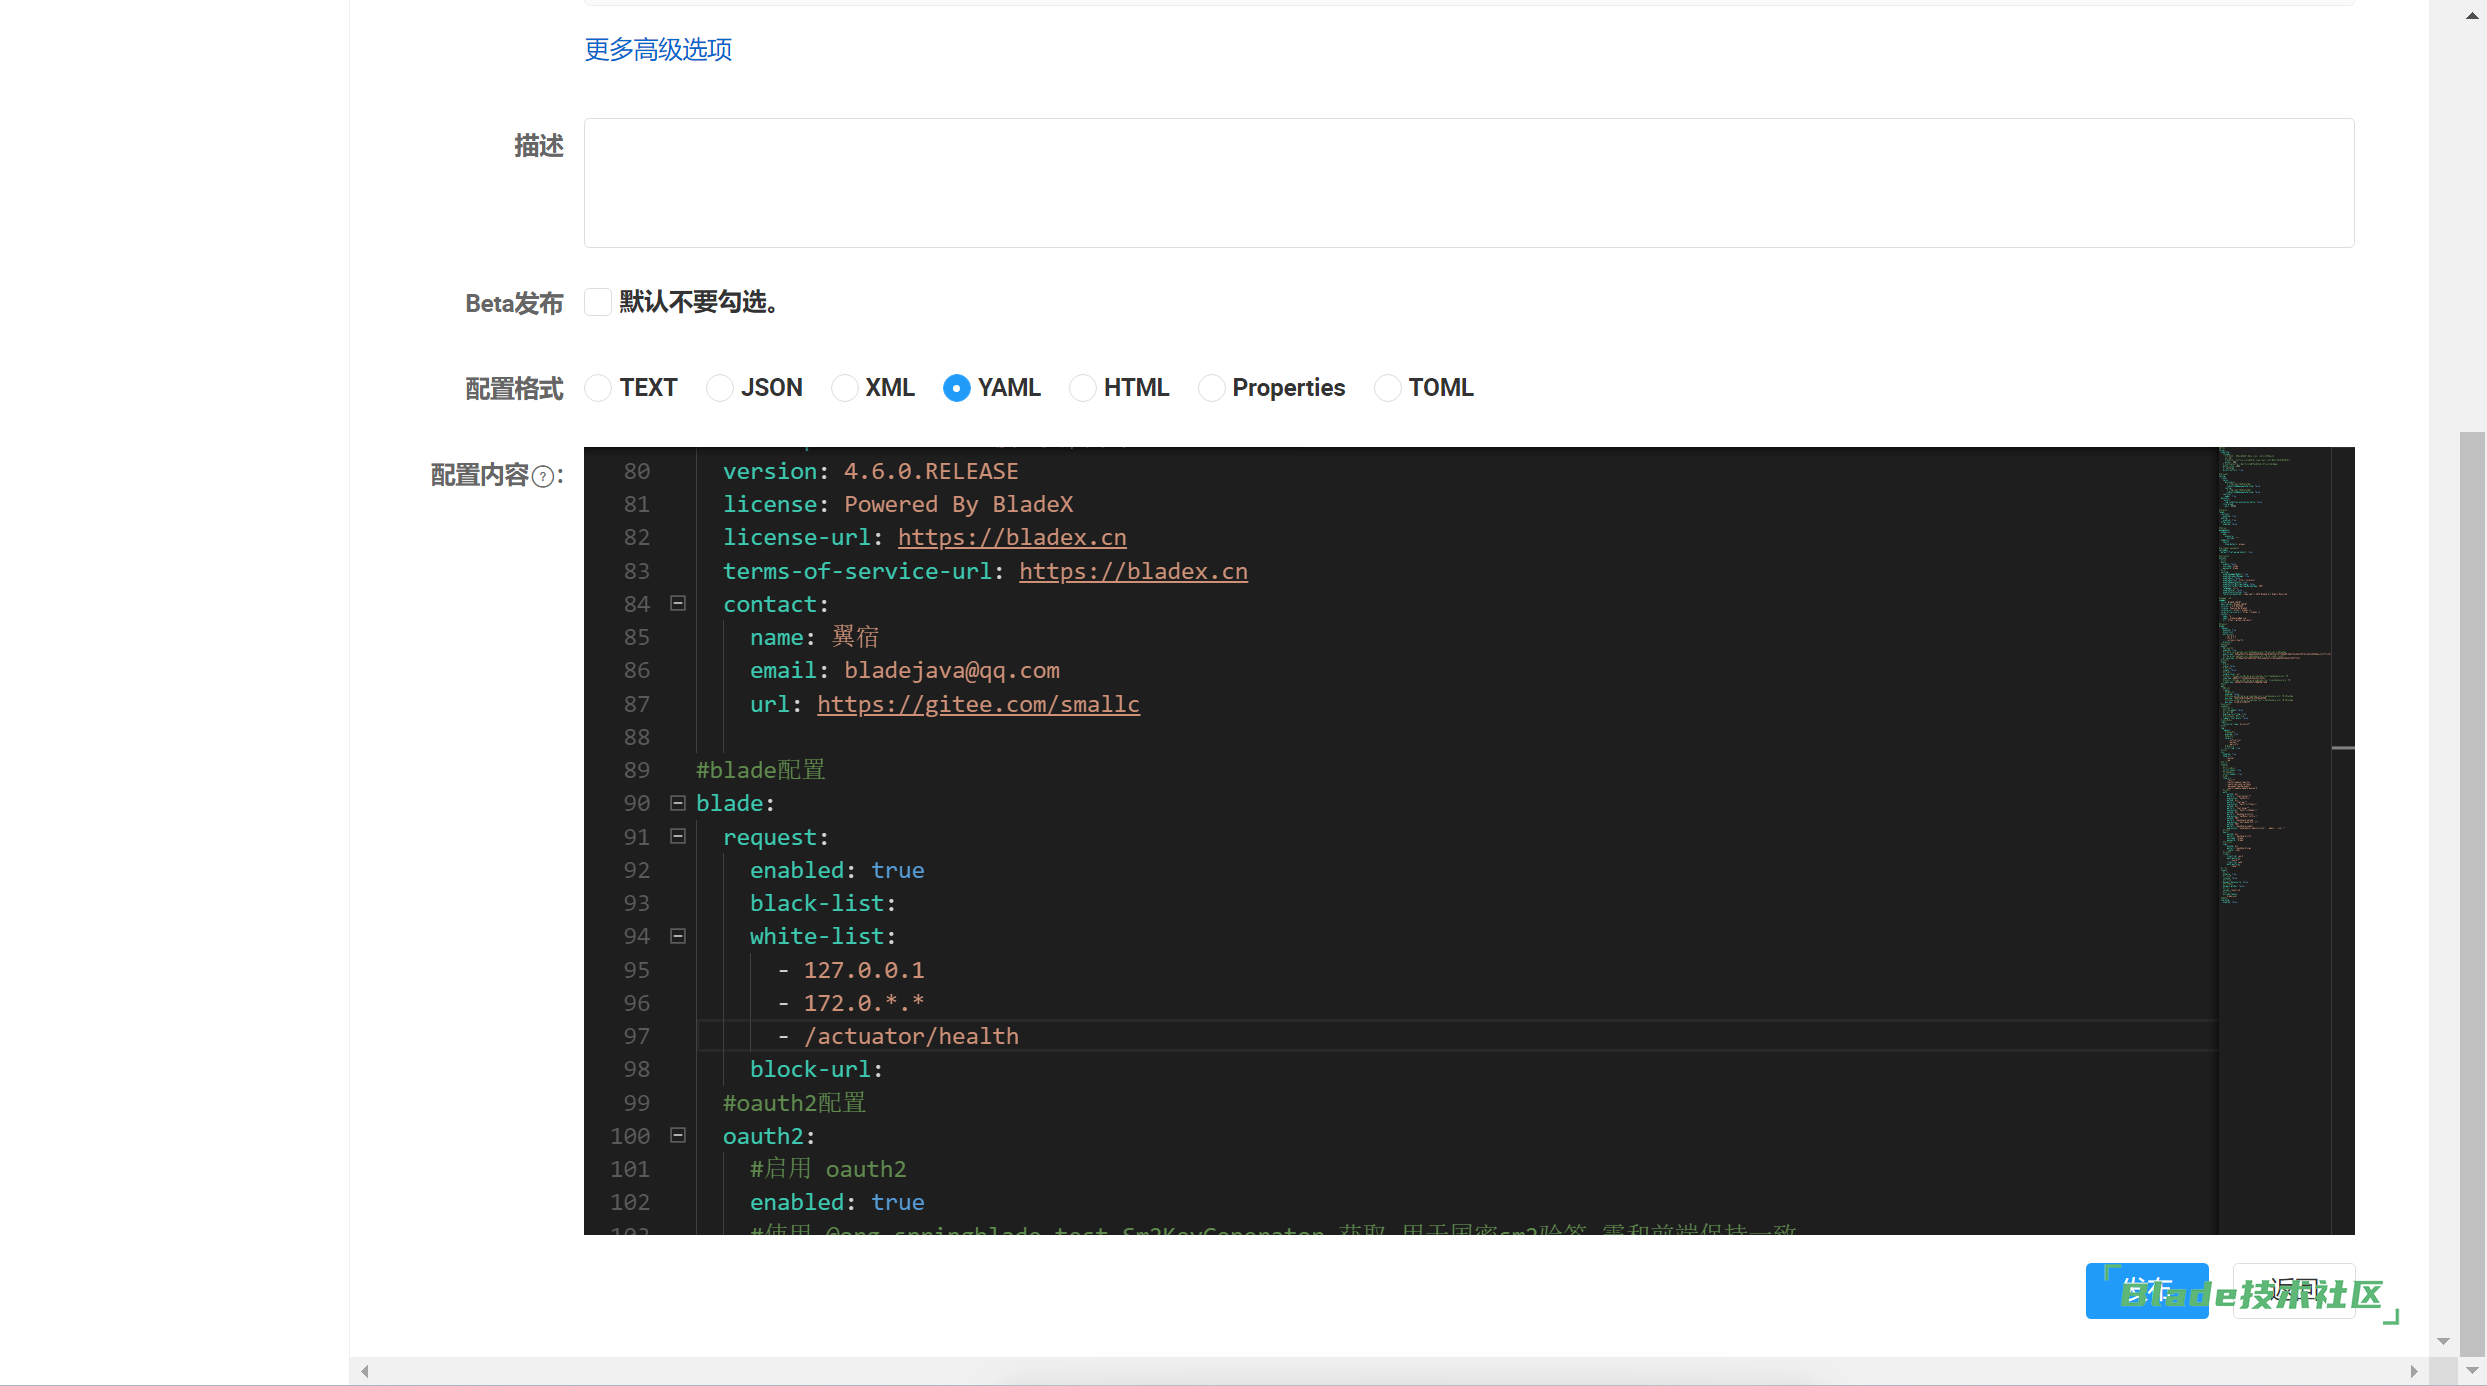Select the HTML format radio button
Image resolution: width=2487 pixels, height=1386 pixels.
point(1082,388)
